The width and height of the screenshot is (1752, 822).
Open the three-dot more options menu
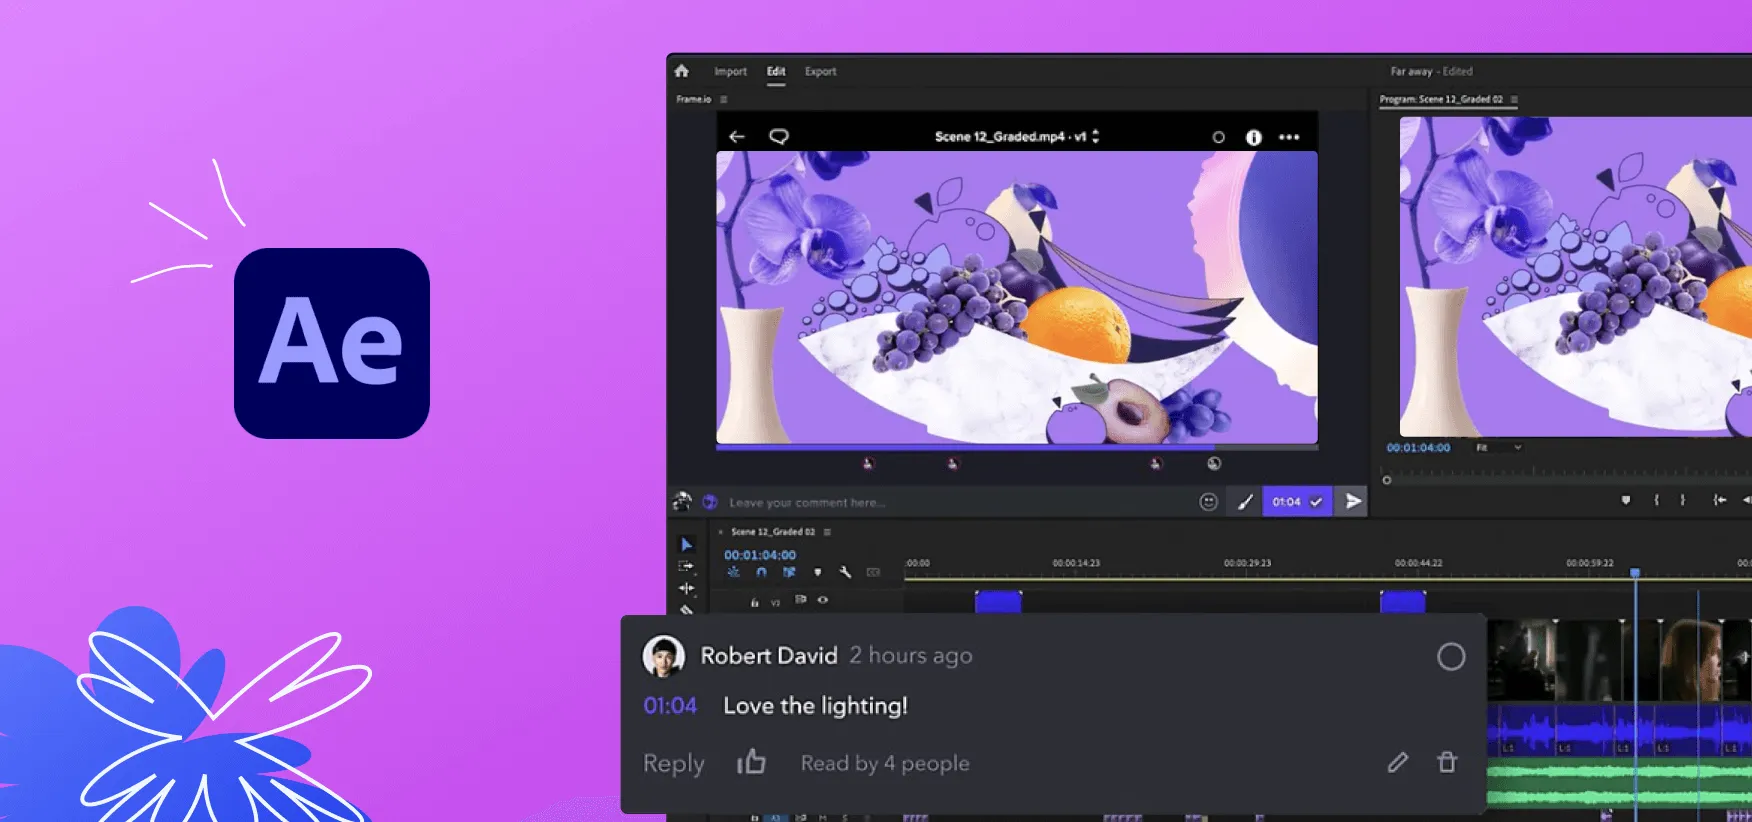click(1289, 138)
